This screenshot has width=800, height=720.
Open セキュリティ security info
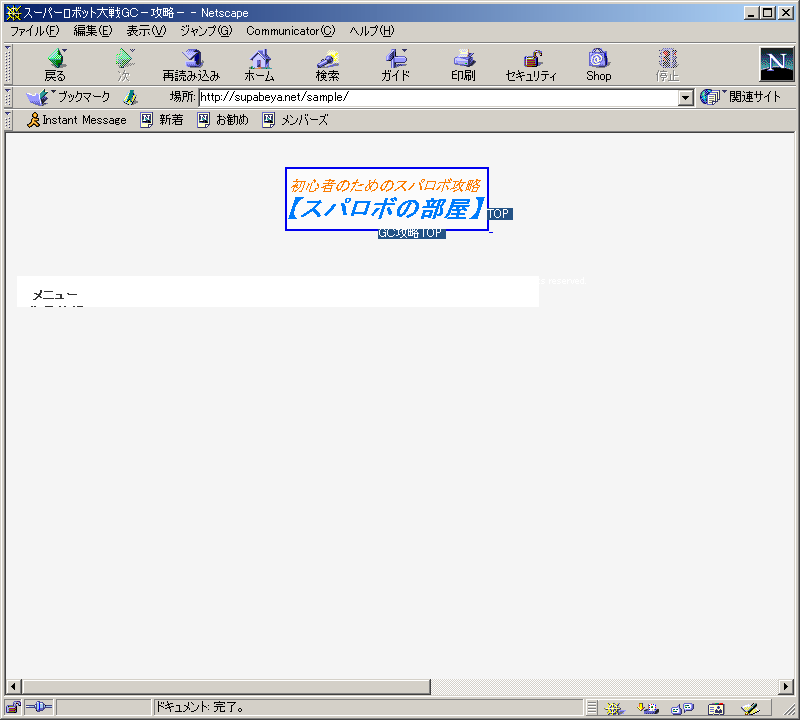pyautogui.click(x=531, y=65)
